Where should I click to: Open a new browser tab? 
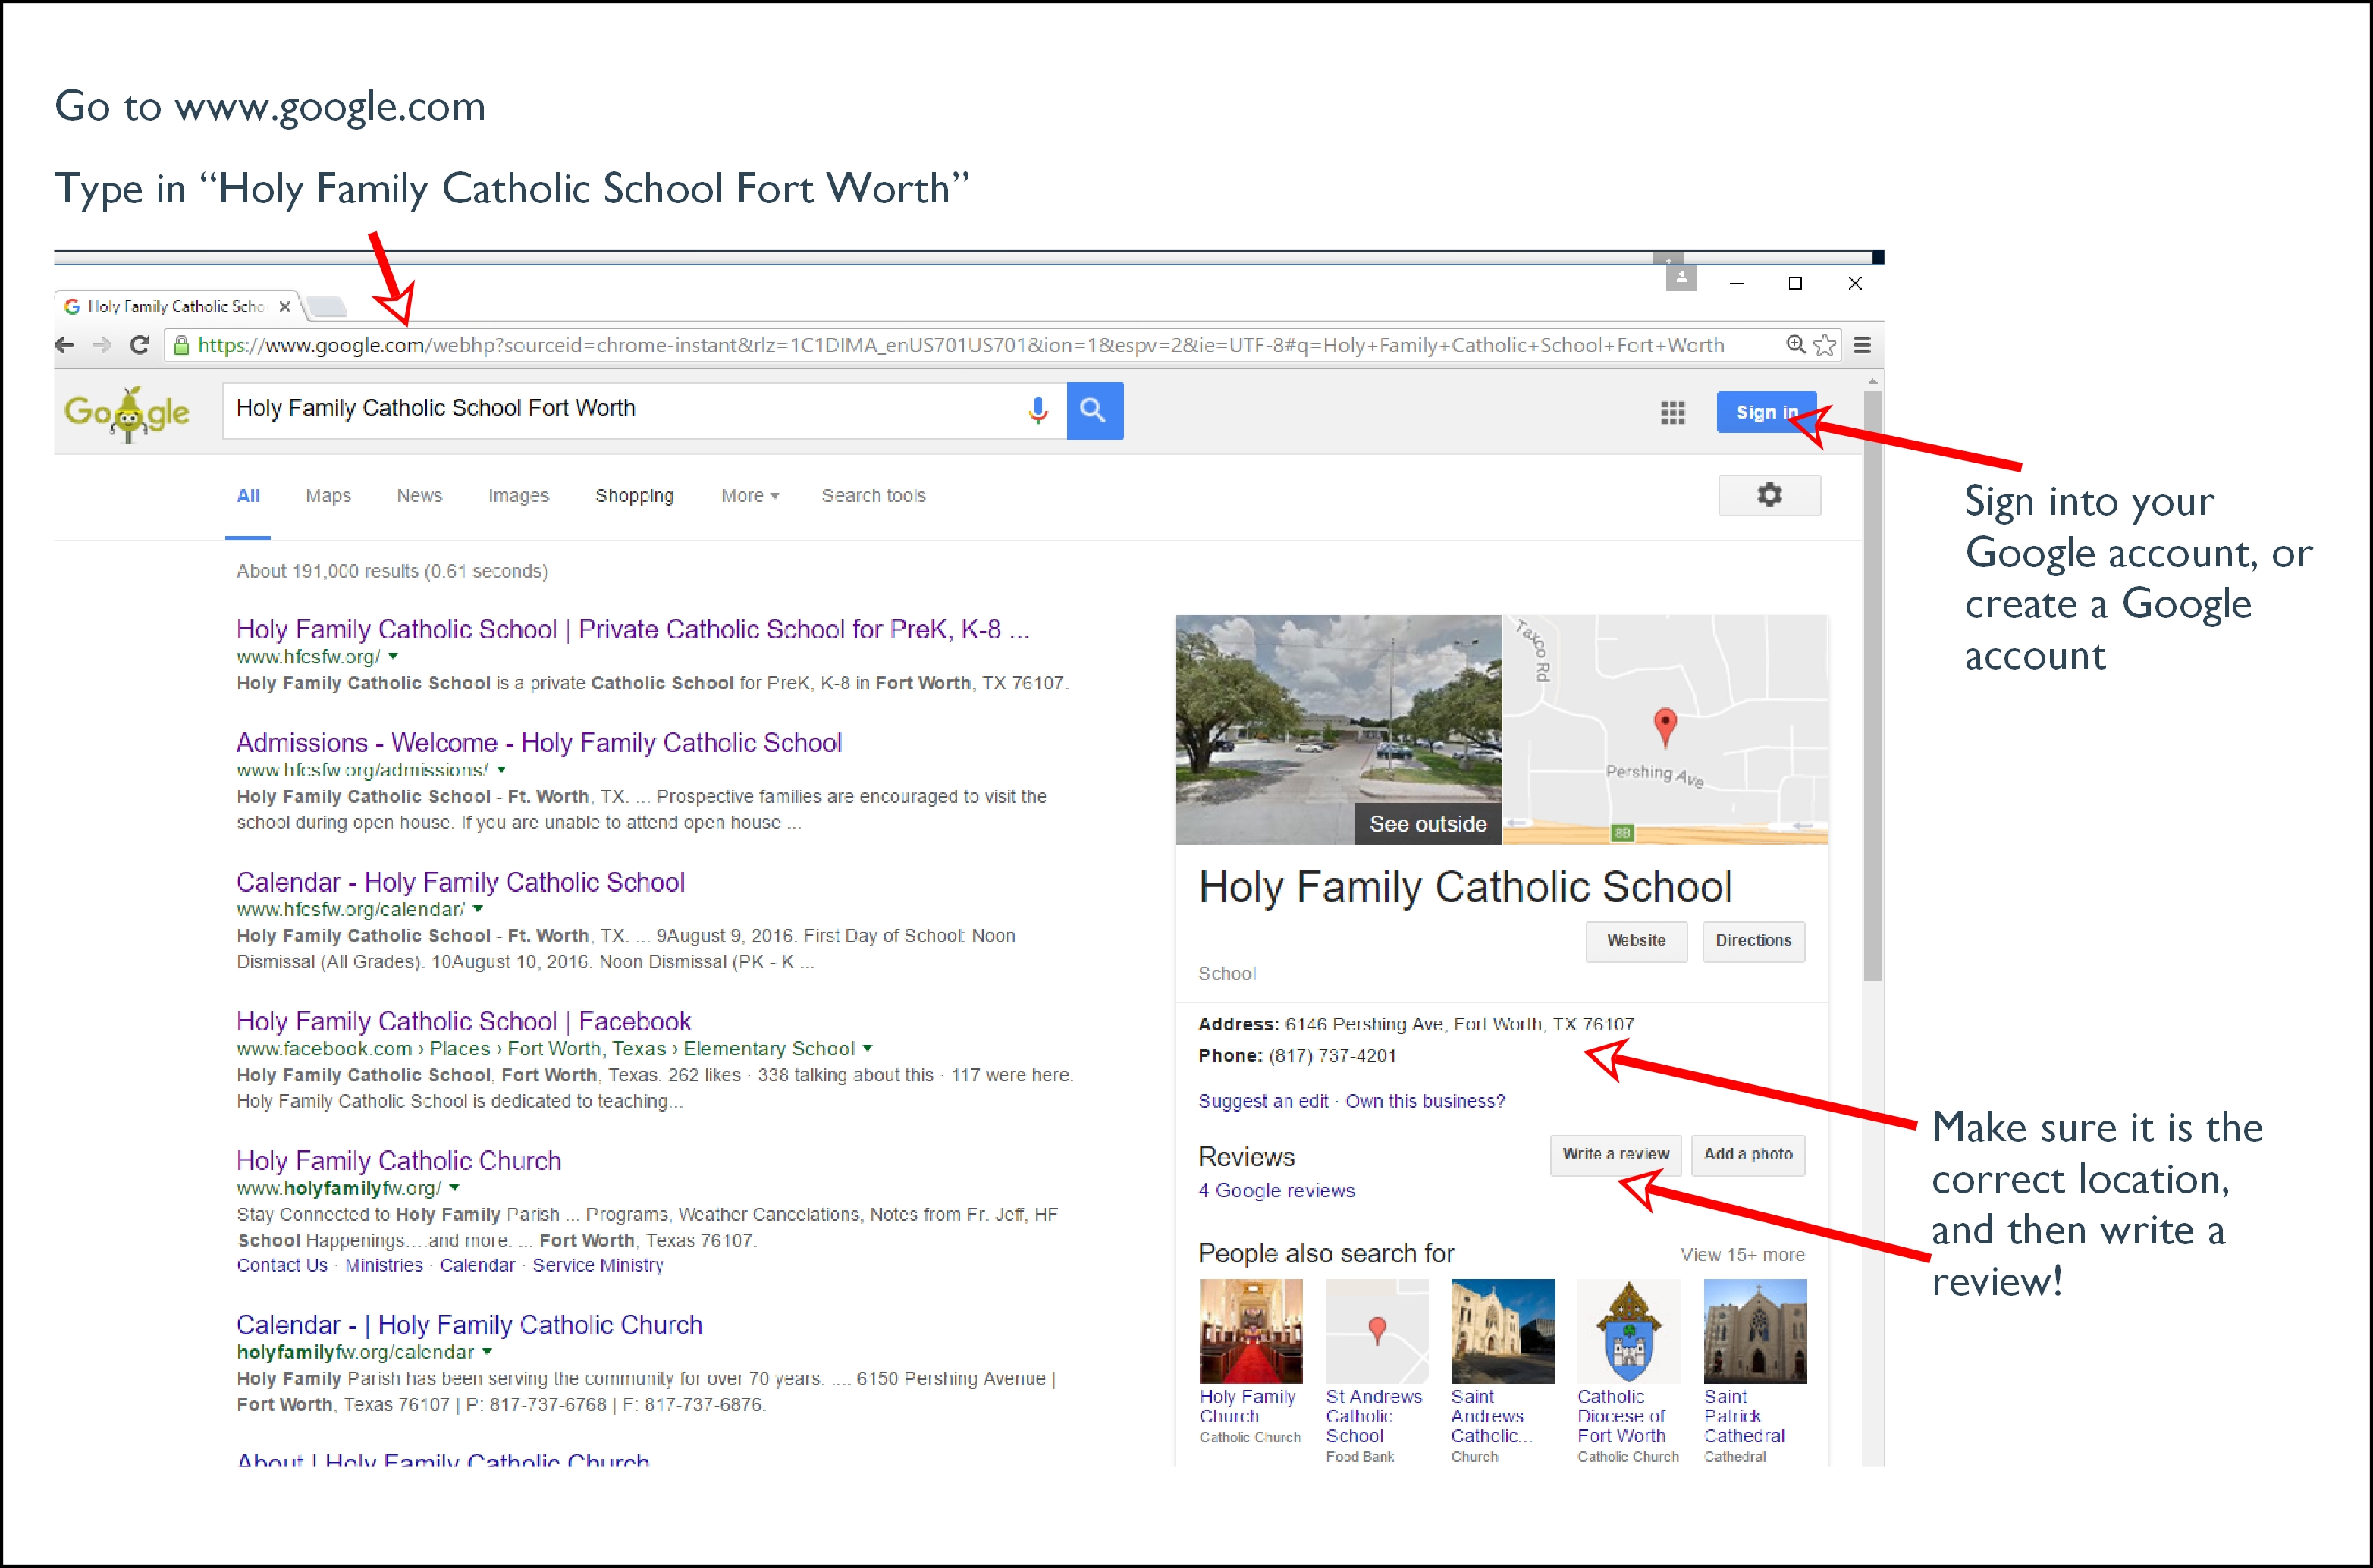[x=326, y=306]
